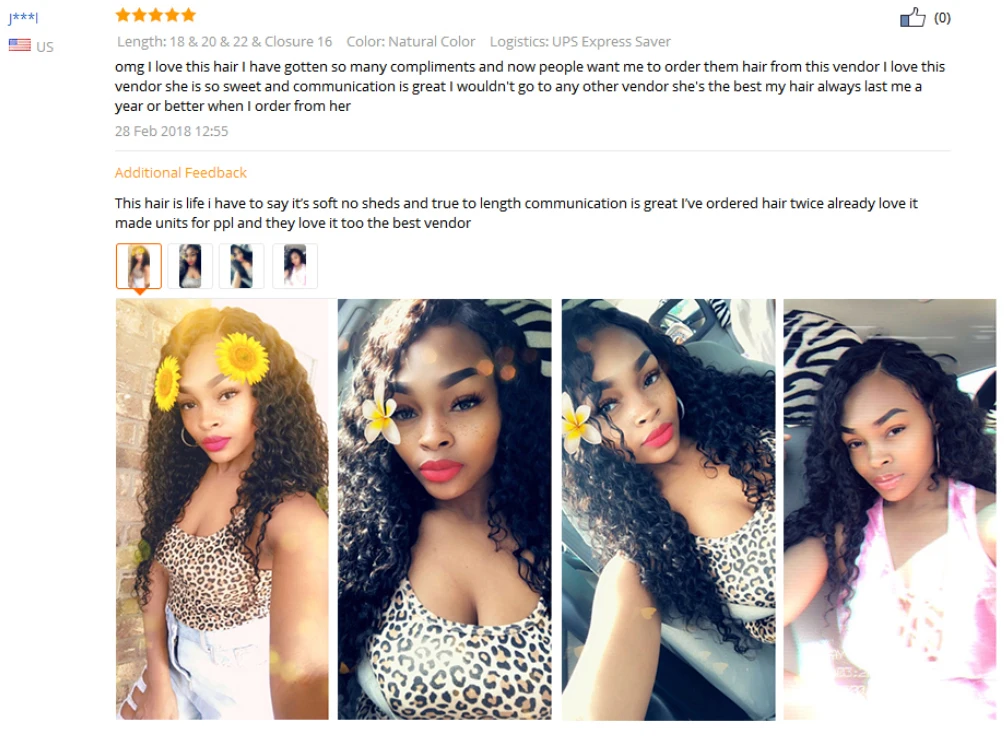Screen dimensions: 1004x738
Task: Select fourth small review thumbnail
Action: pos(295,266)
